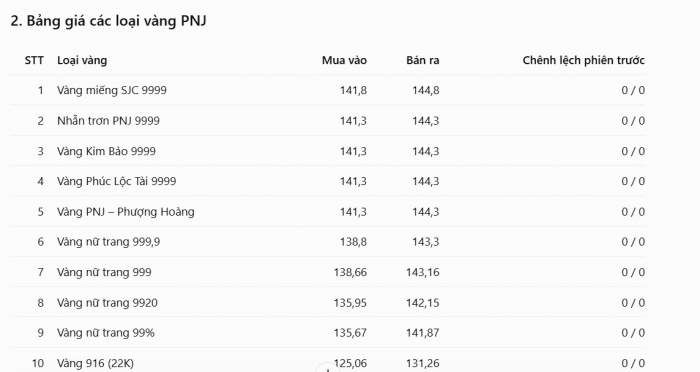Click the 'Vàng nữ trang 9920' row label
700x372 pixels.
[107, 303]
